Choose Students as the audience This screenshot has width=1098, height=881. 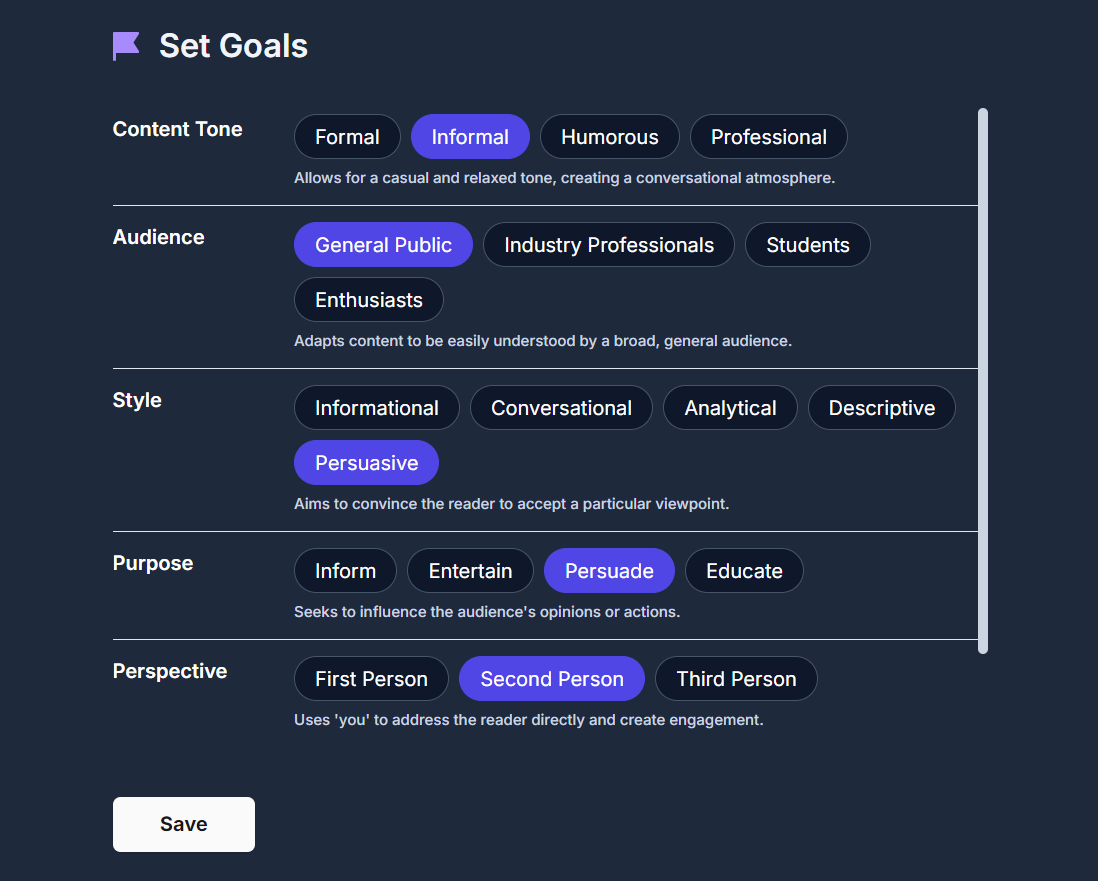807,244
